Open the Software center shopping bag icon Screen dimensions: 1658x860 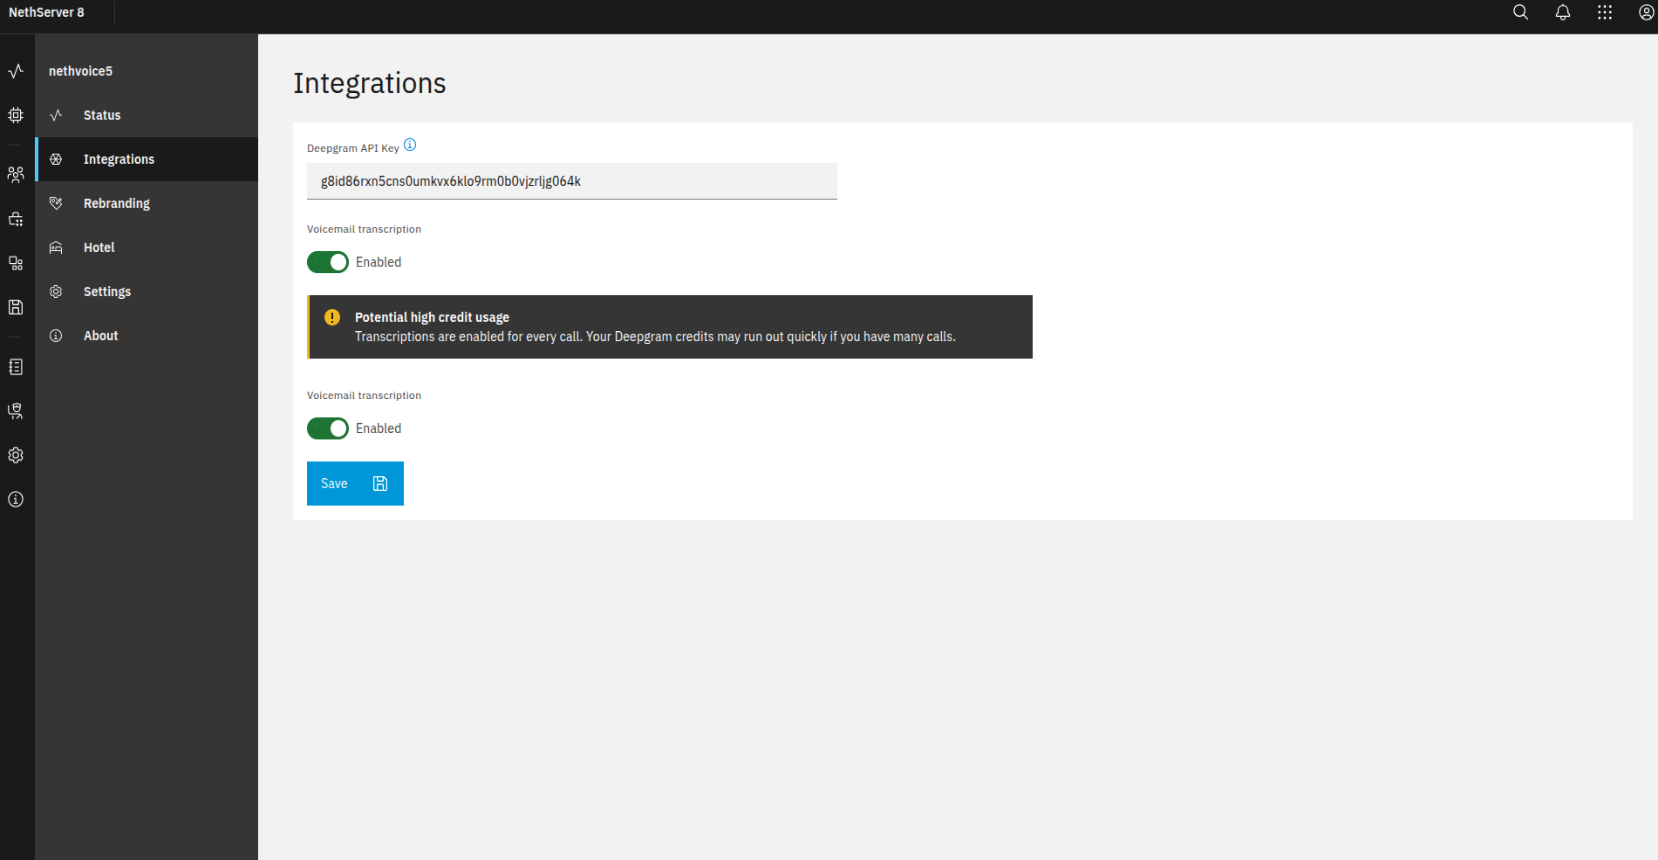tap(16, 219)
